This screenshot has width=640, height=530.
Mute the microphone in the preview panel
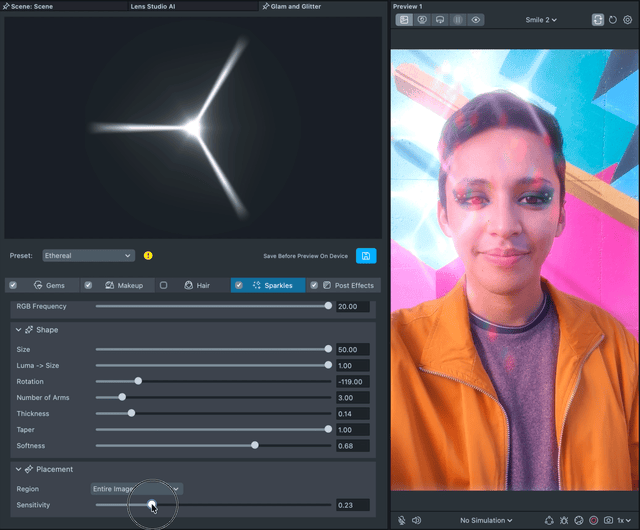click(x=401, y=520)
